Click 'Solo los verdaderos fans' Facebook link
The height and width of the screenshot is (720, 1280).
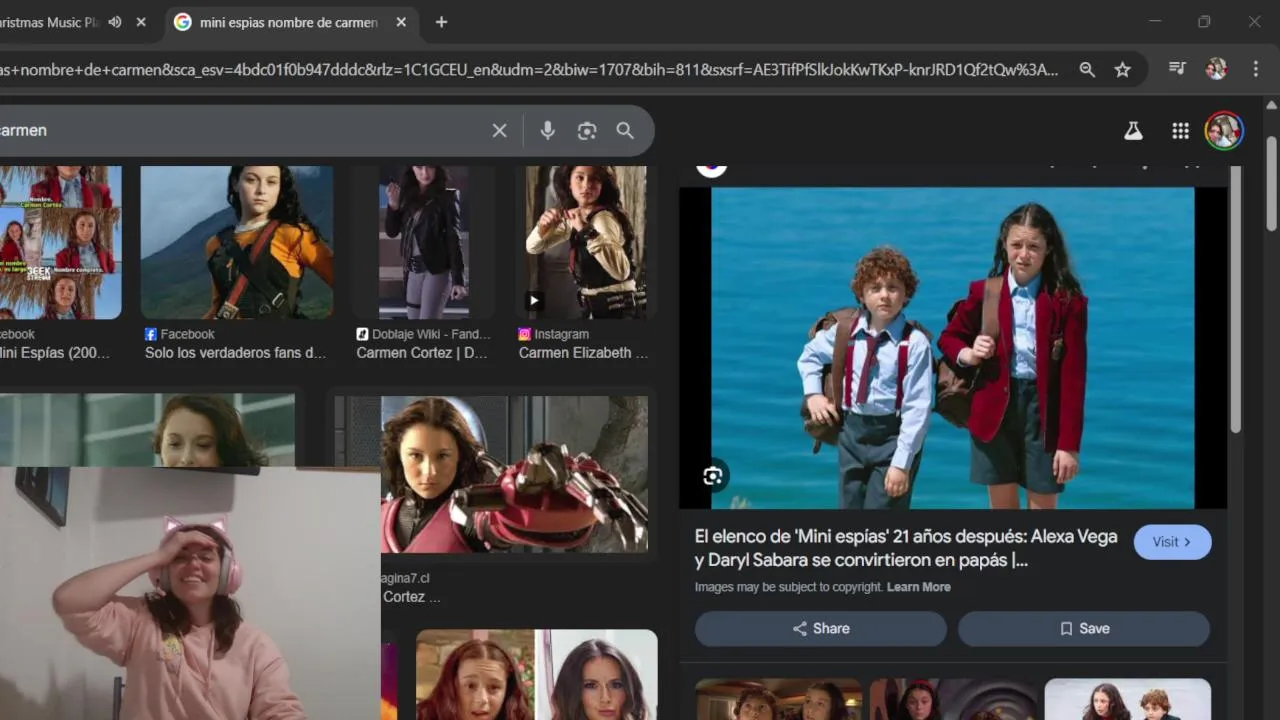coord(235,352)
